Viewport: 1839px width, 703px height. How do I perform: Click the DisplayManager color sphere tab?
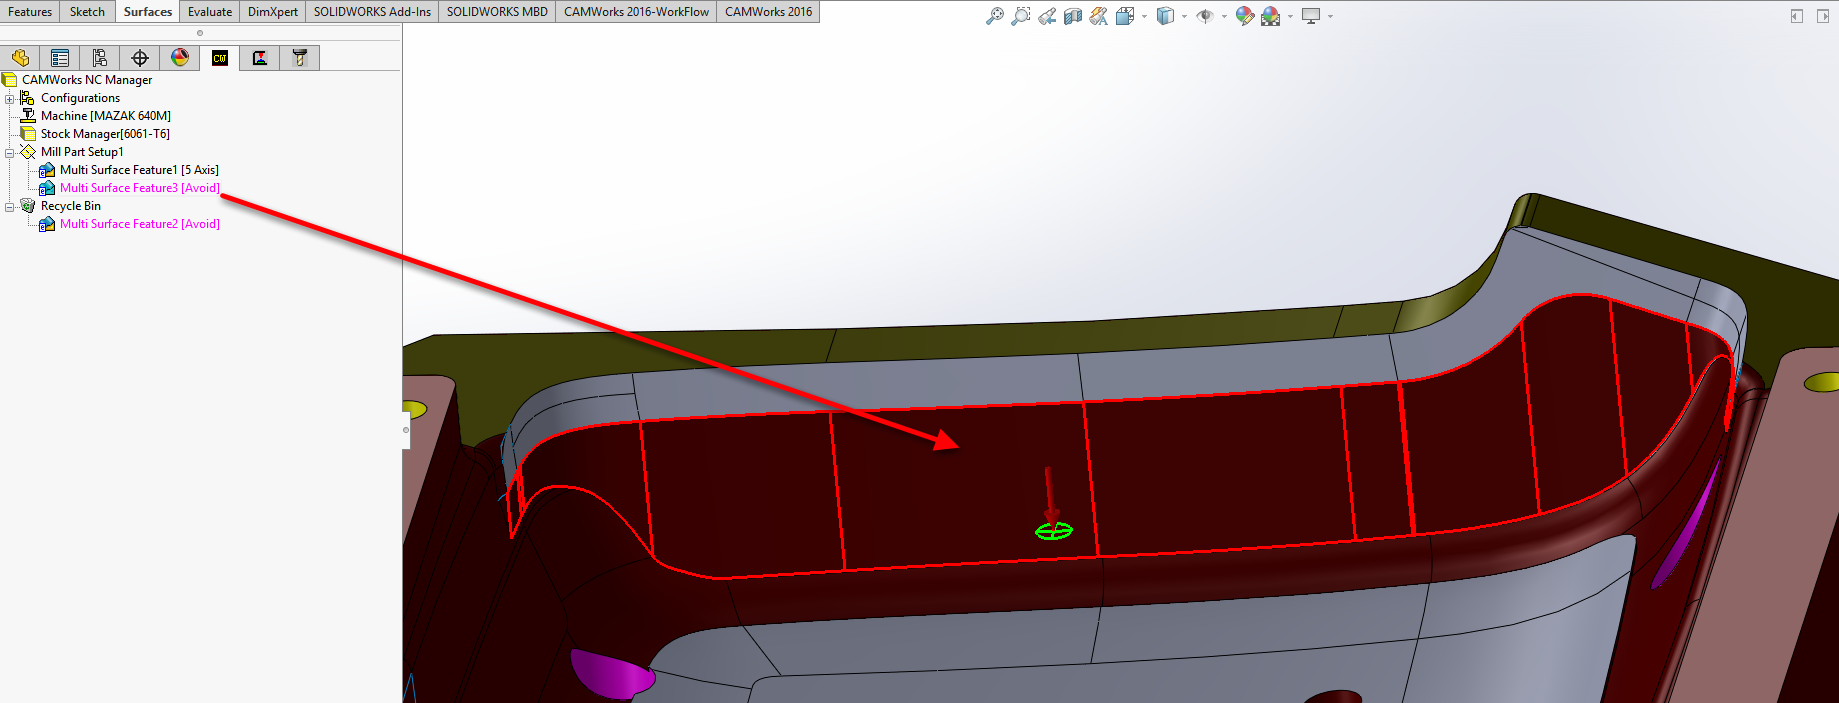tap(180, 58)
